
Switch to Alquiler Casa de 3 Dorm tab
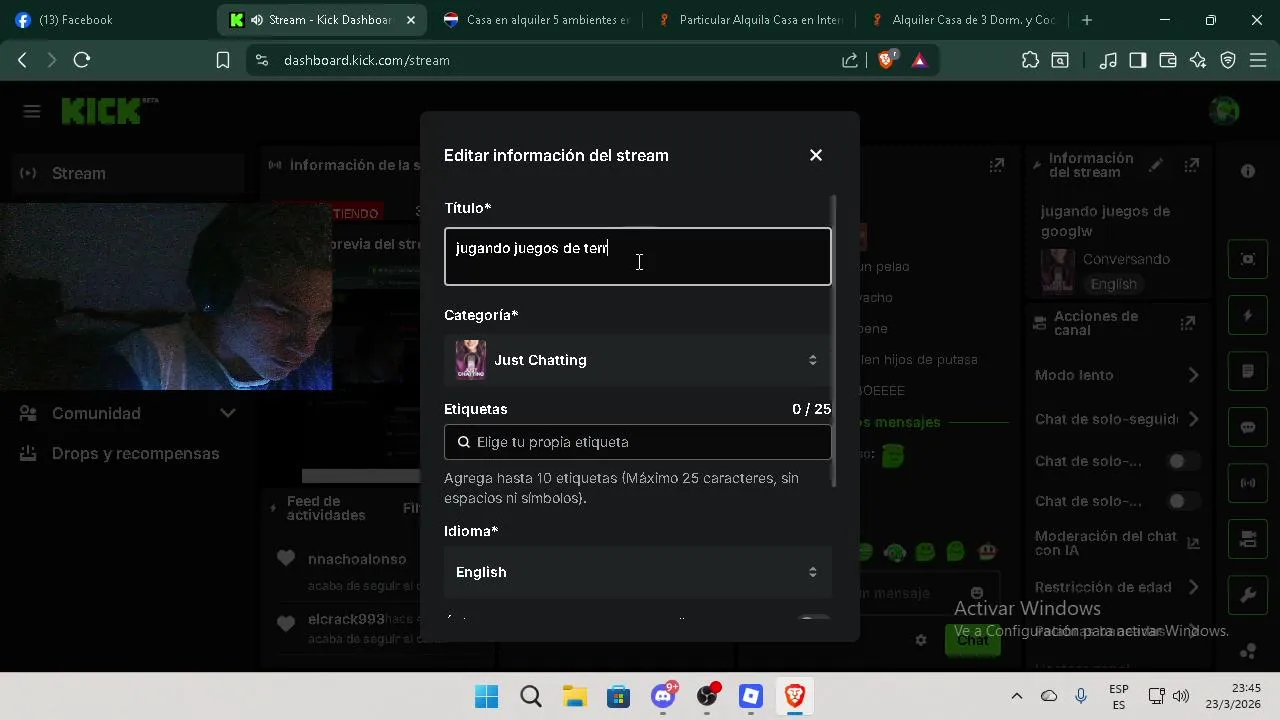[x=963, y=20]
